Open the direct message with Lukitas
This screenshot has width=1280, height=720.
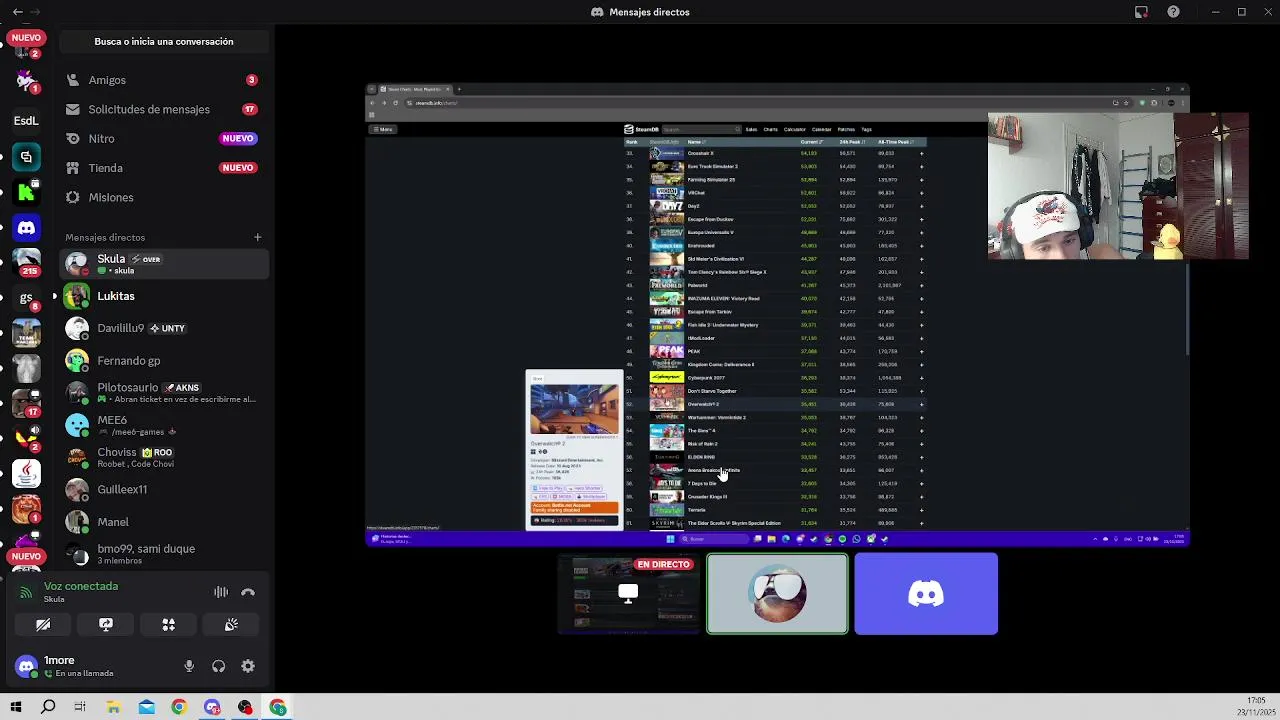[x=163, y=296]
